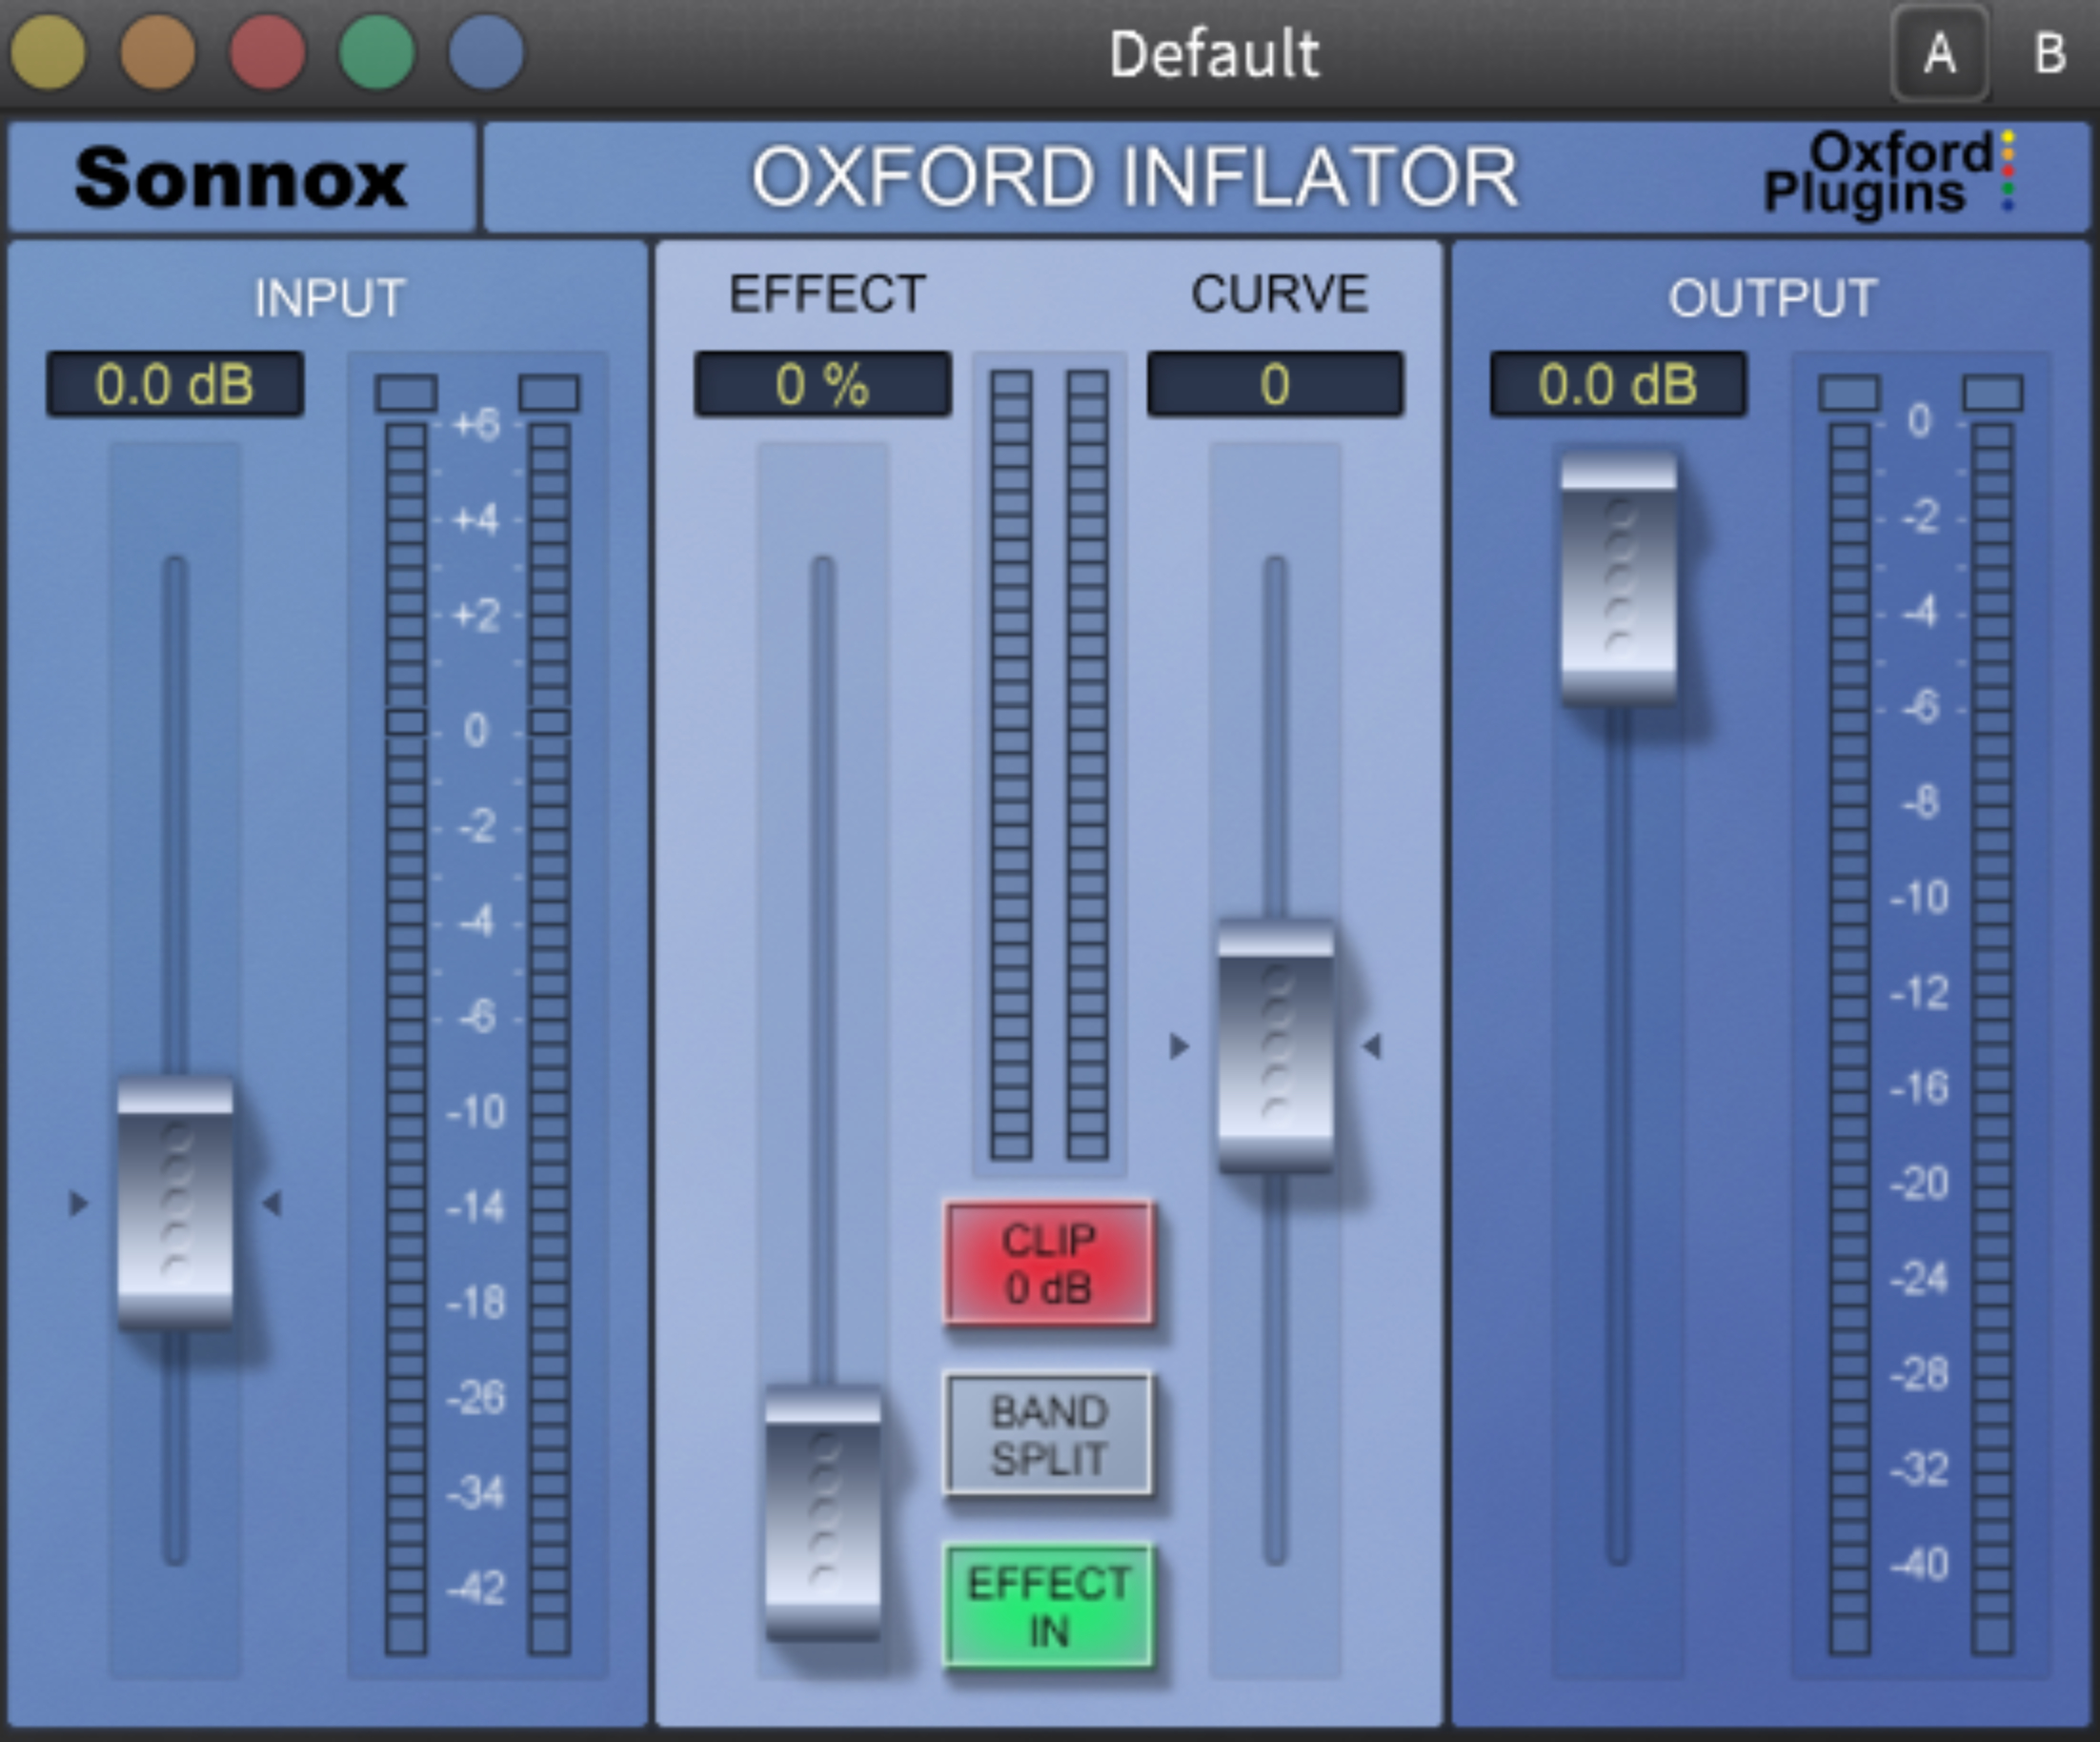The image size is (2100, 1742).
Task: Click the blue circle in title bar
Action: 486,52
